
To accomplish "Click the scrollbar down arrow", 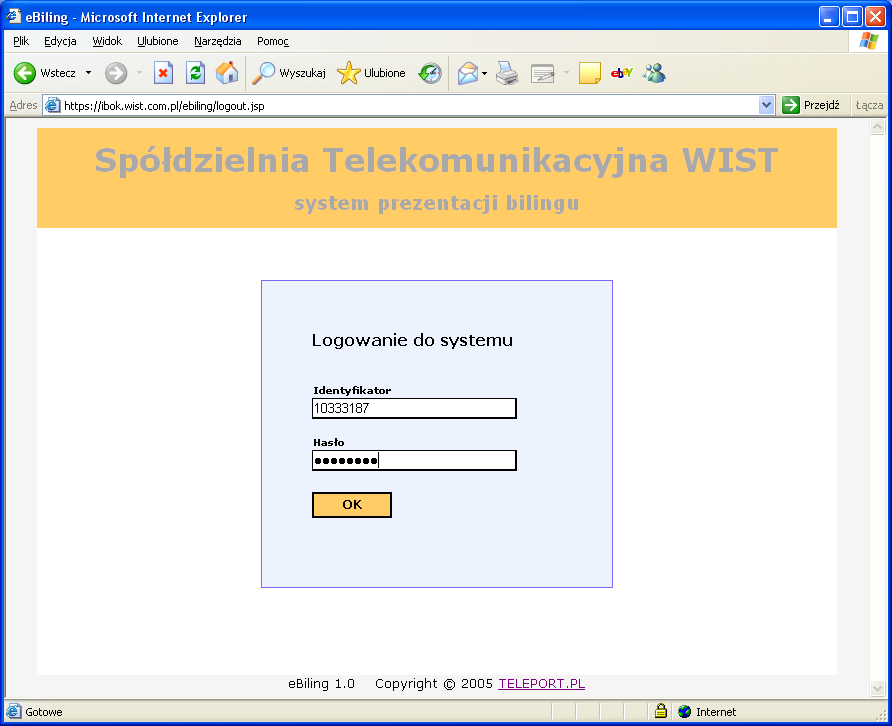I will [x=877, y=688].
